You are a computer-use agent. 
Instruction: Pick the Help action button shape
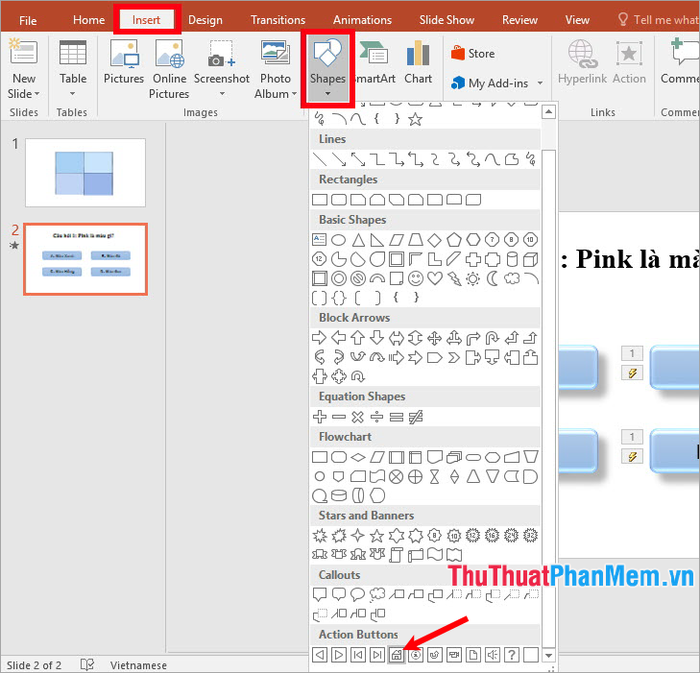point(511,655)
